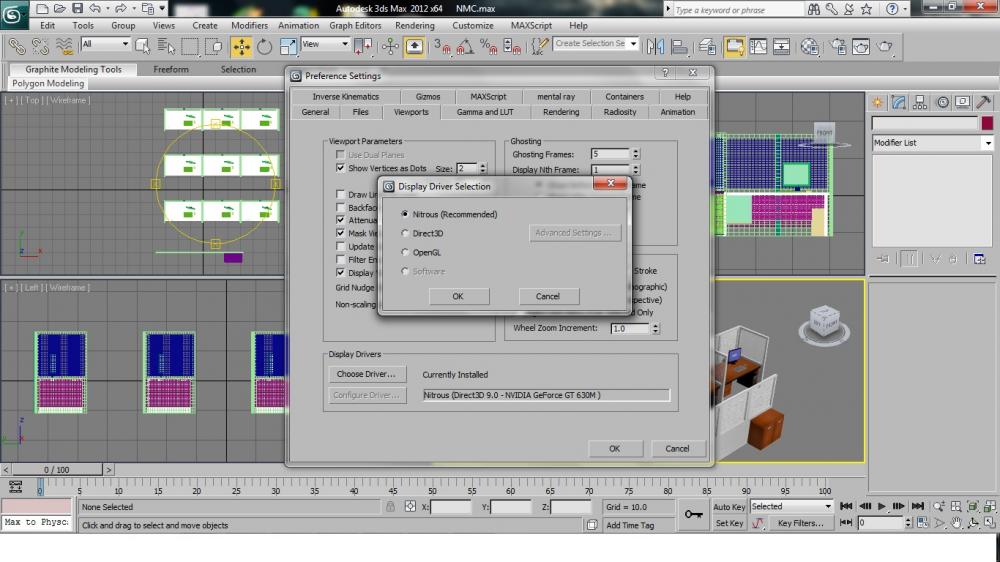Toggle the Update checkbox in Viewport Parameters
Screen dimensions: 1000x562
pos(340,246)
